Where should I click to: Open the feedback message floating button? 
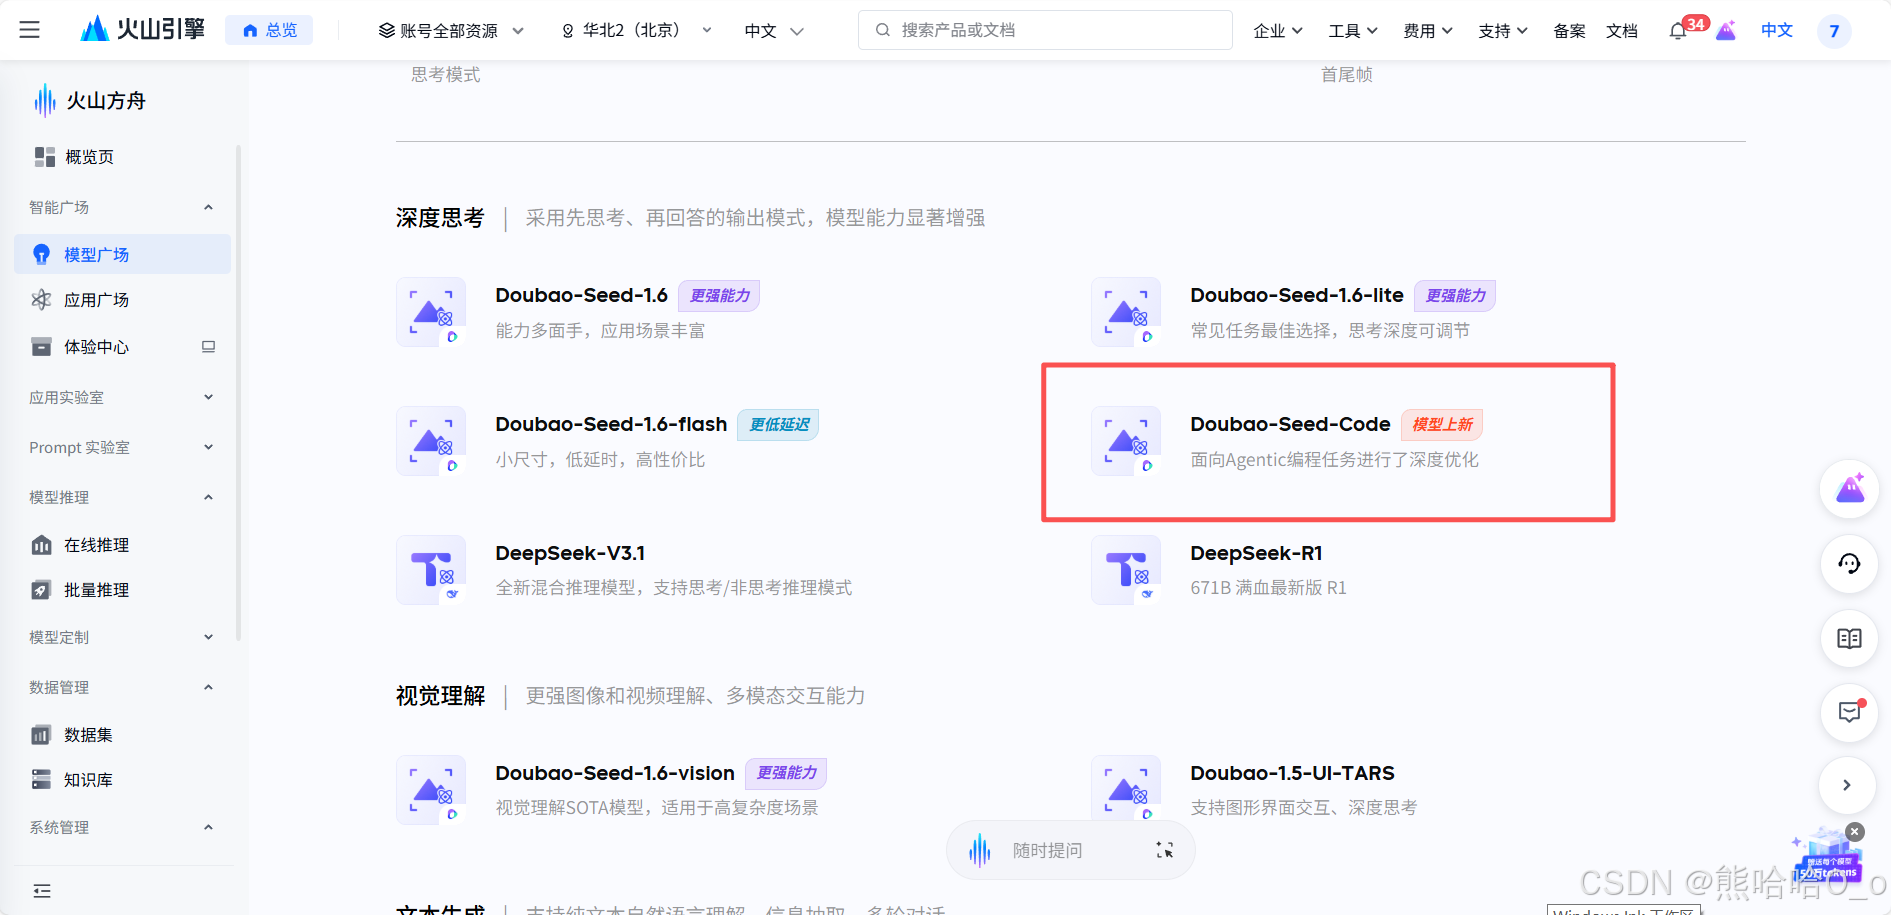tap(1850, 713)
